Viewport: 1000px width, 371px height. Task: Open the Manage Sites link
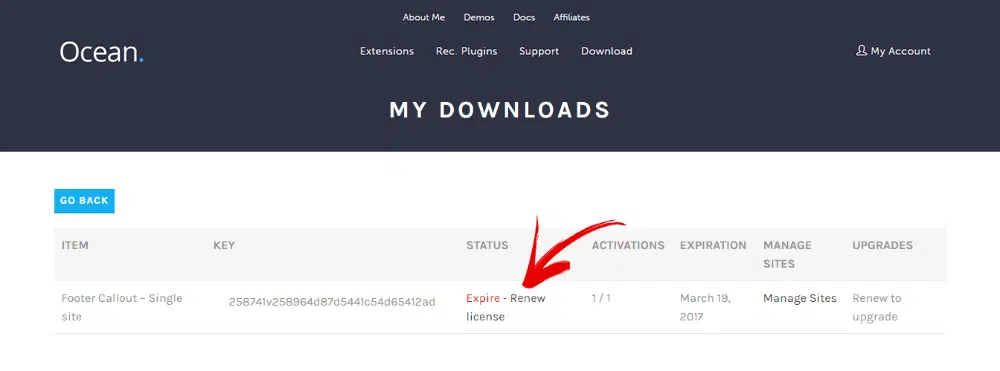pyautogui.click(x=800, y=298)
